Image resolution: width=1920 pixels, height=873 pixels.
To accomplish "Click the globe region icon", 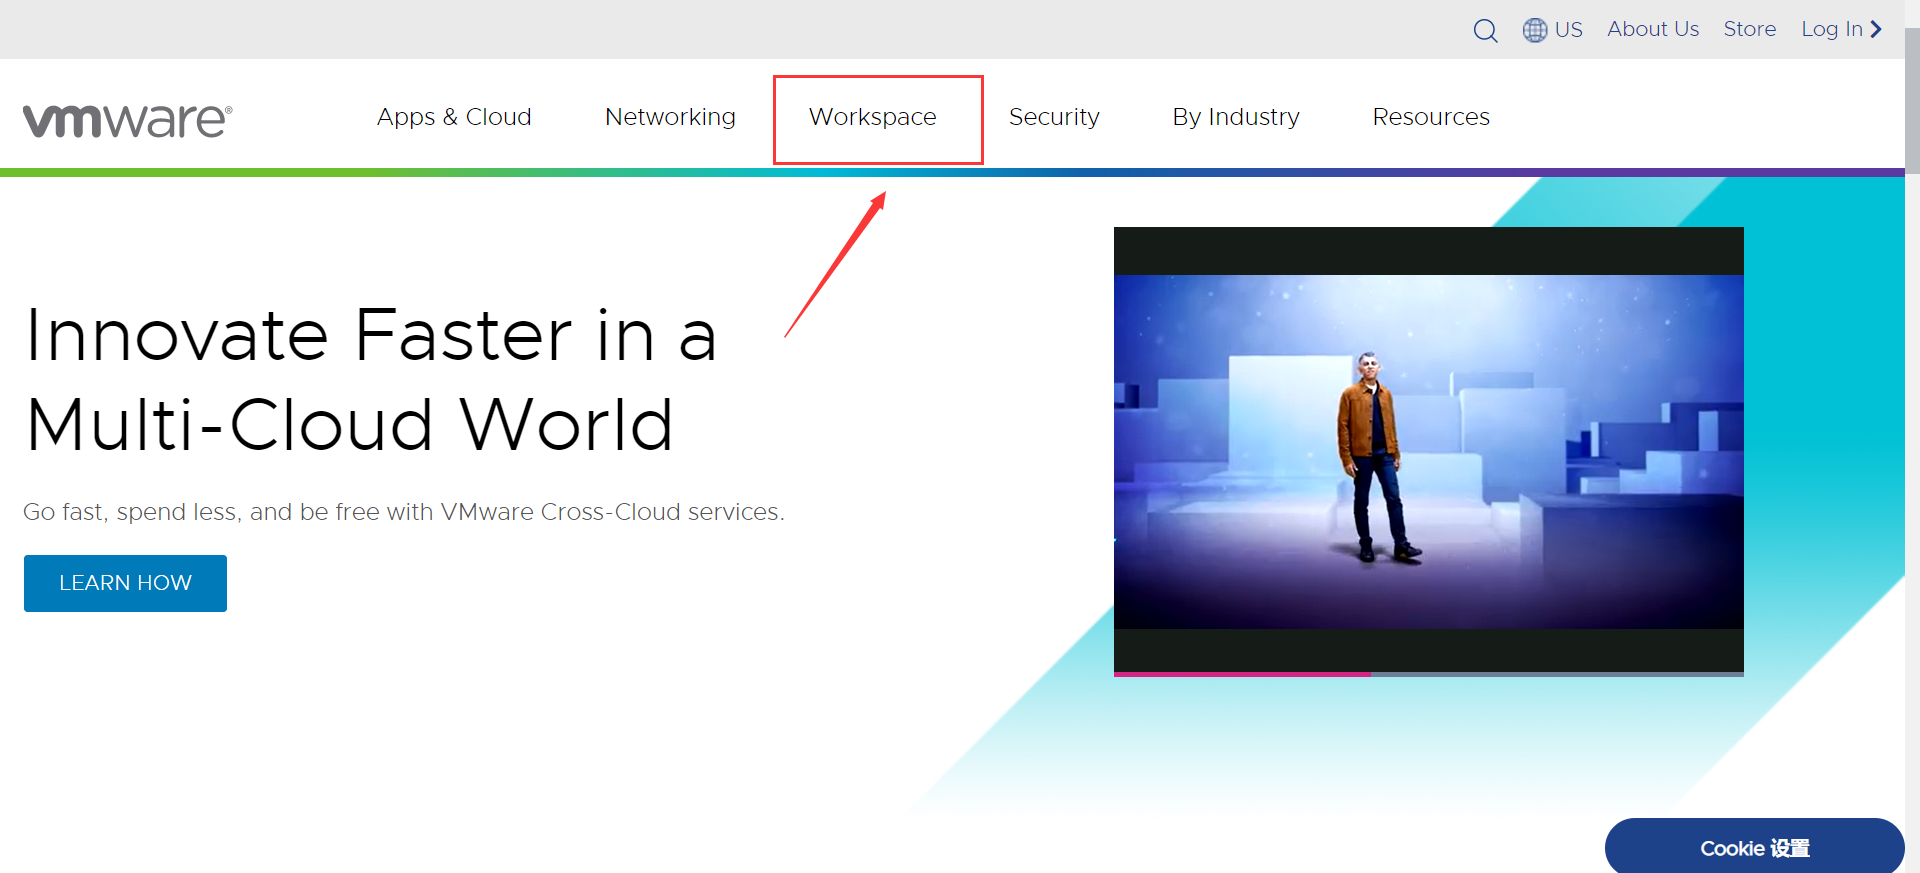I will 1535,30.
